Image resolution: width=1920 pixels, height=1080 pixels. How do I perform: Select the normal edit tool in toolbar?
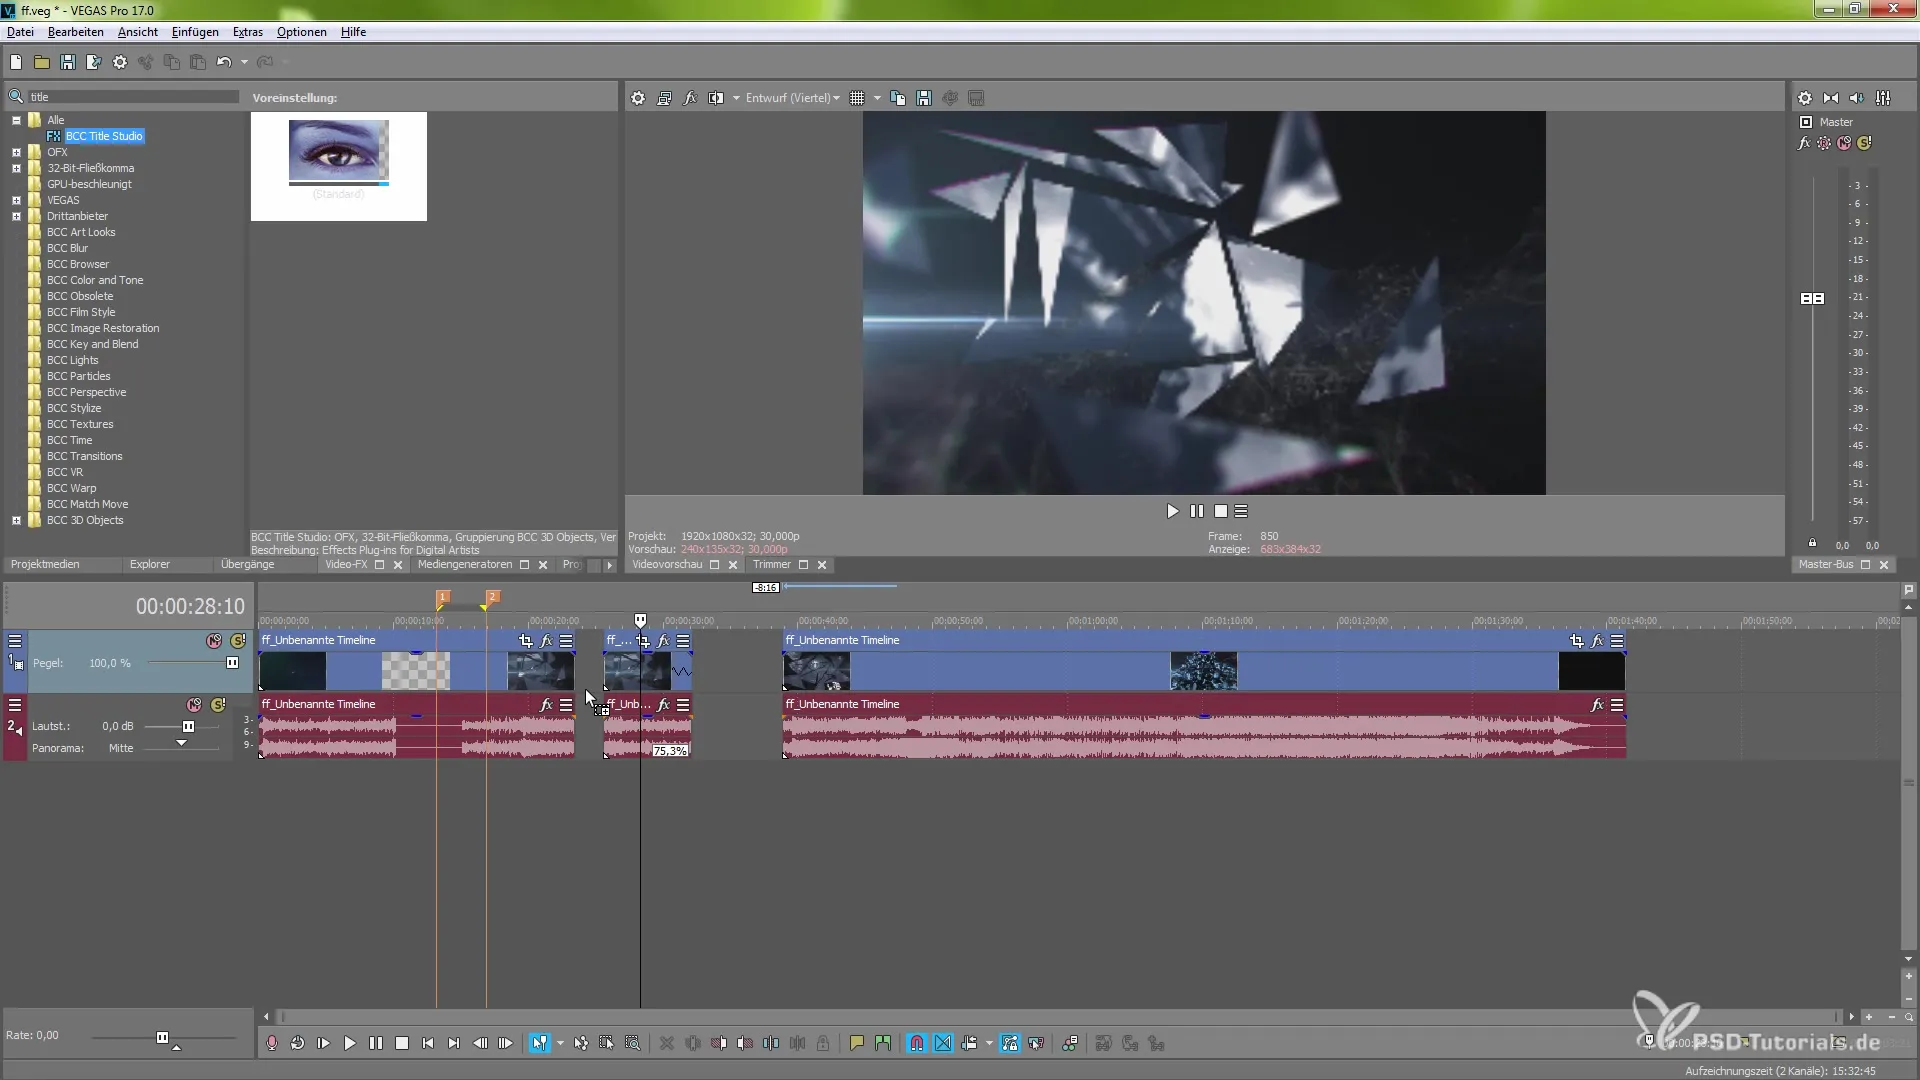pyautogui.click(x=540, y=1043)
